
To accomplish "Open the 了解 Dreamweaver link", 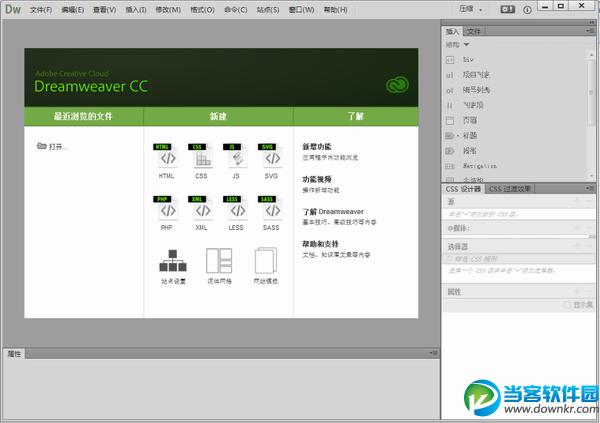I will point(333,212).
